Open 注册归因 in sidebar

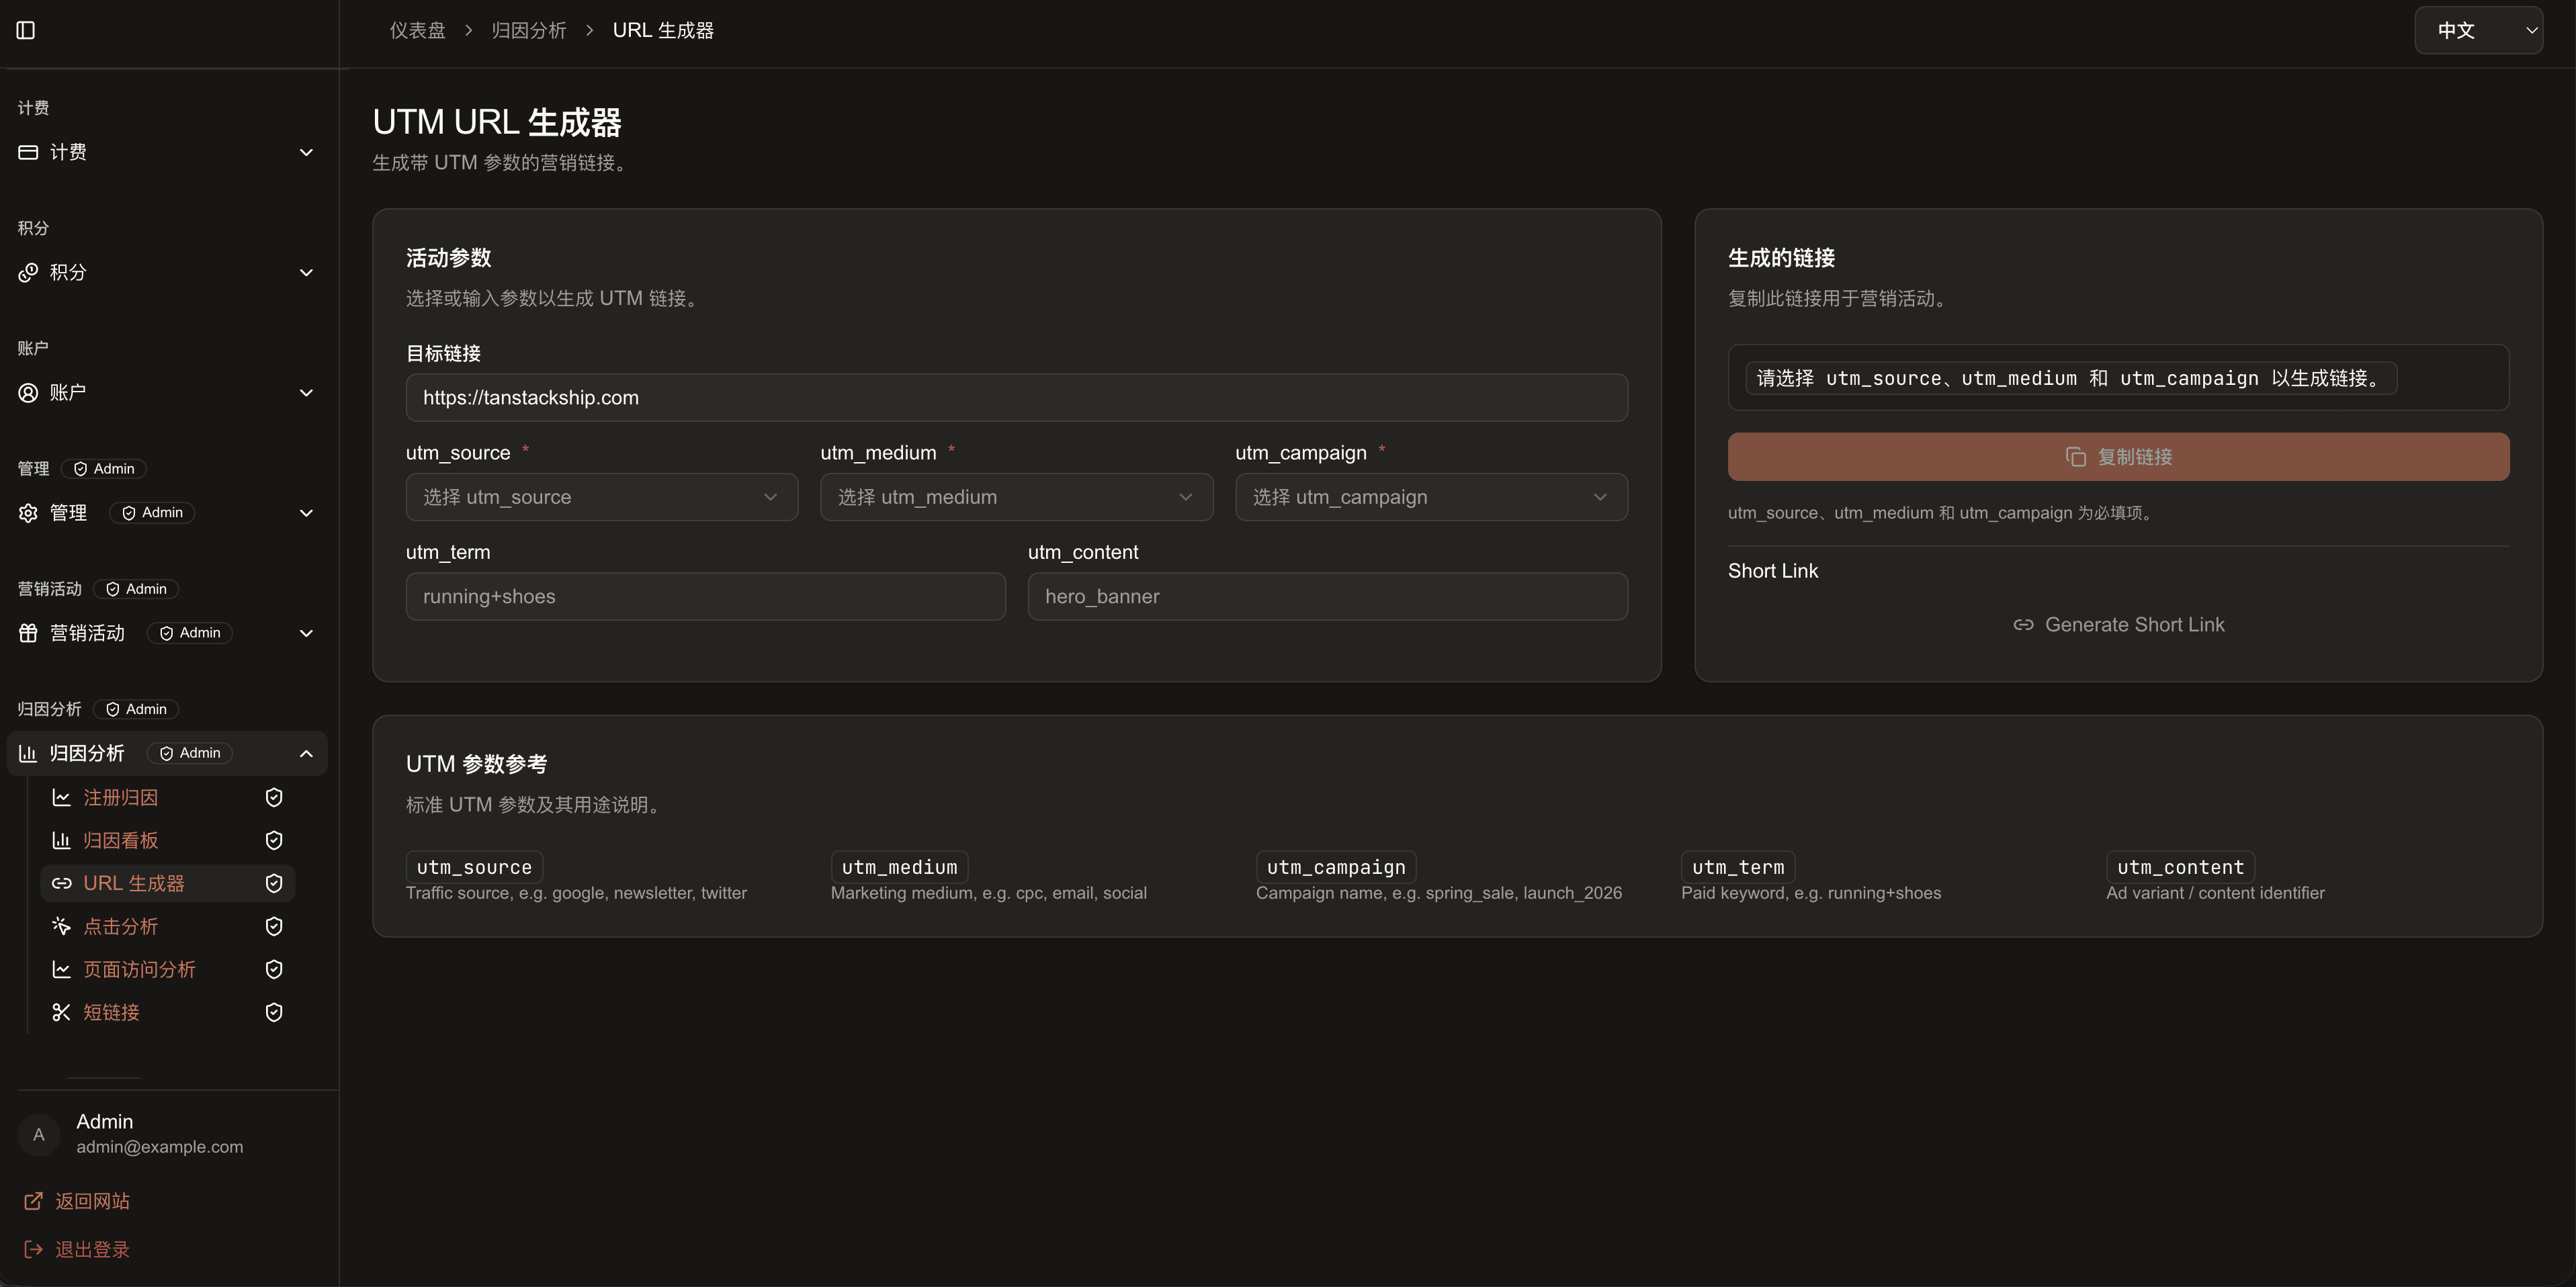(x=167, y=797)
